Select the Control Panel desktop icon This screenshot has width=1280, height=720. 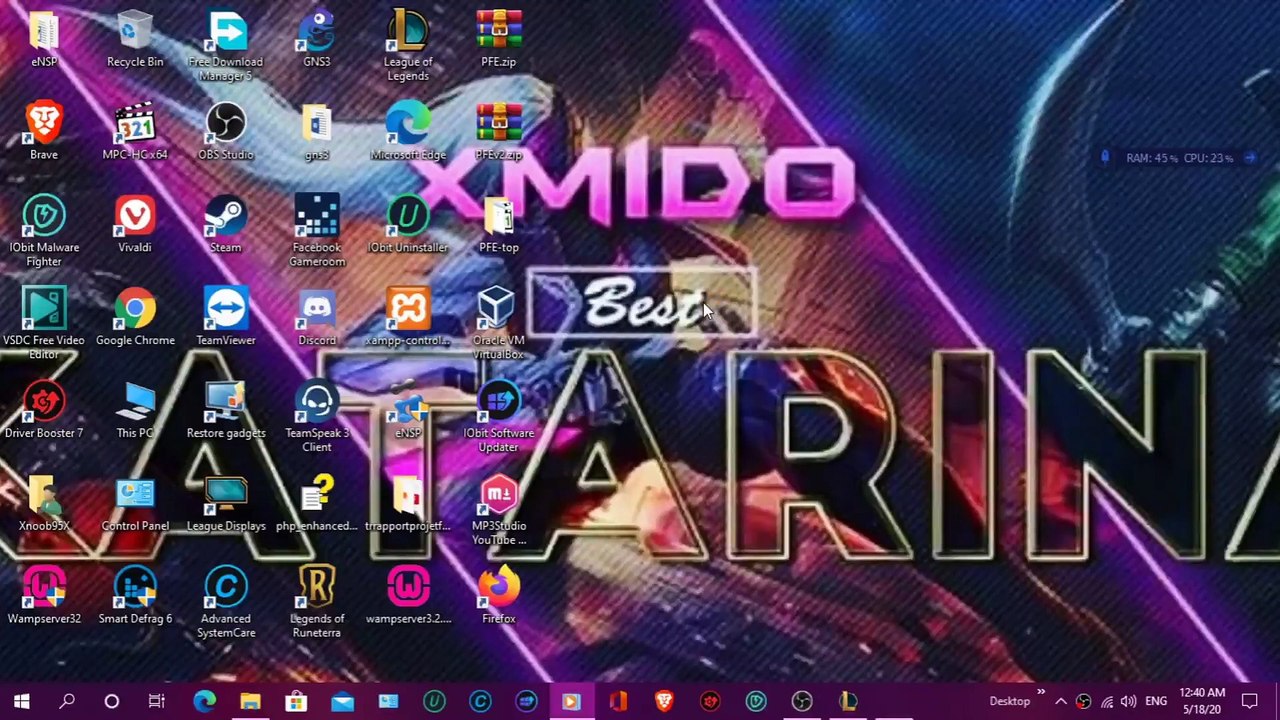click(x=135, y=504)
